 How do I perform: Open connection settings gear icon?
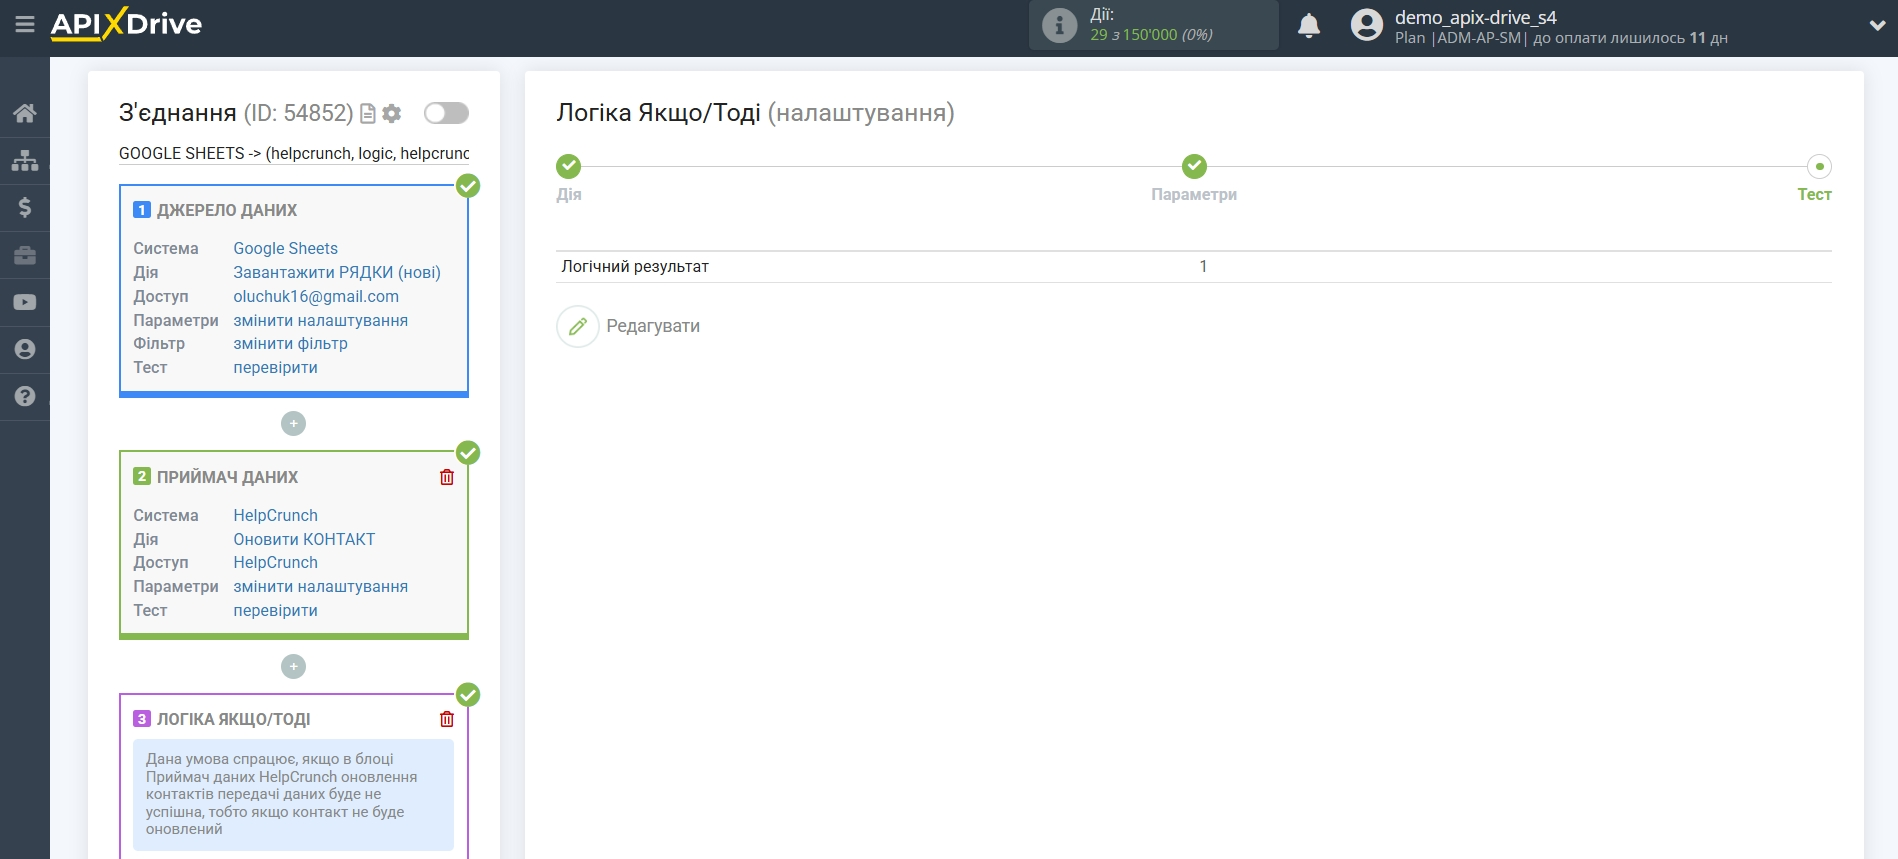click(x=392, y=114)
